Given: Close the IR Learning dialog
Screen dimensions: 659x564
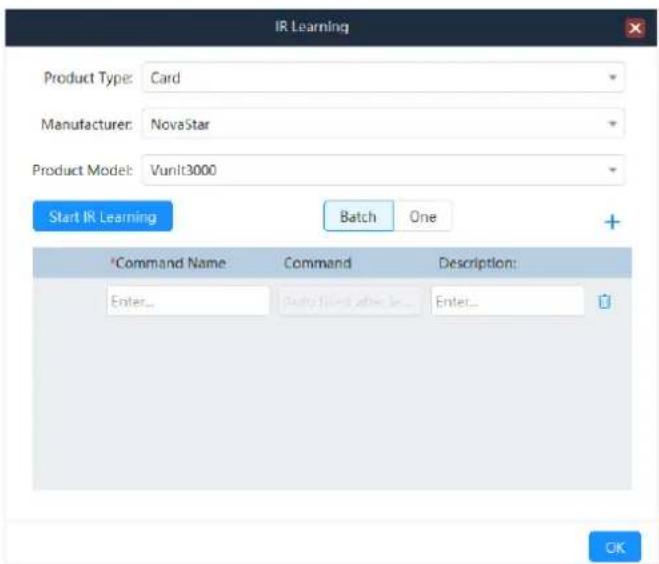Looking at the screenshot, I should (x=635, y=28).
